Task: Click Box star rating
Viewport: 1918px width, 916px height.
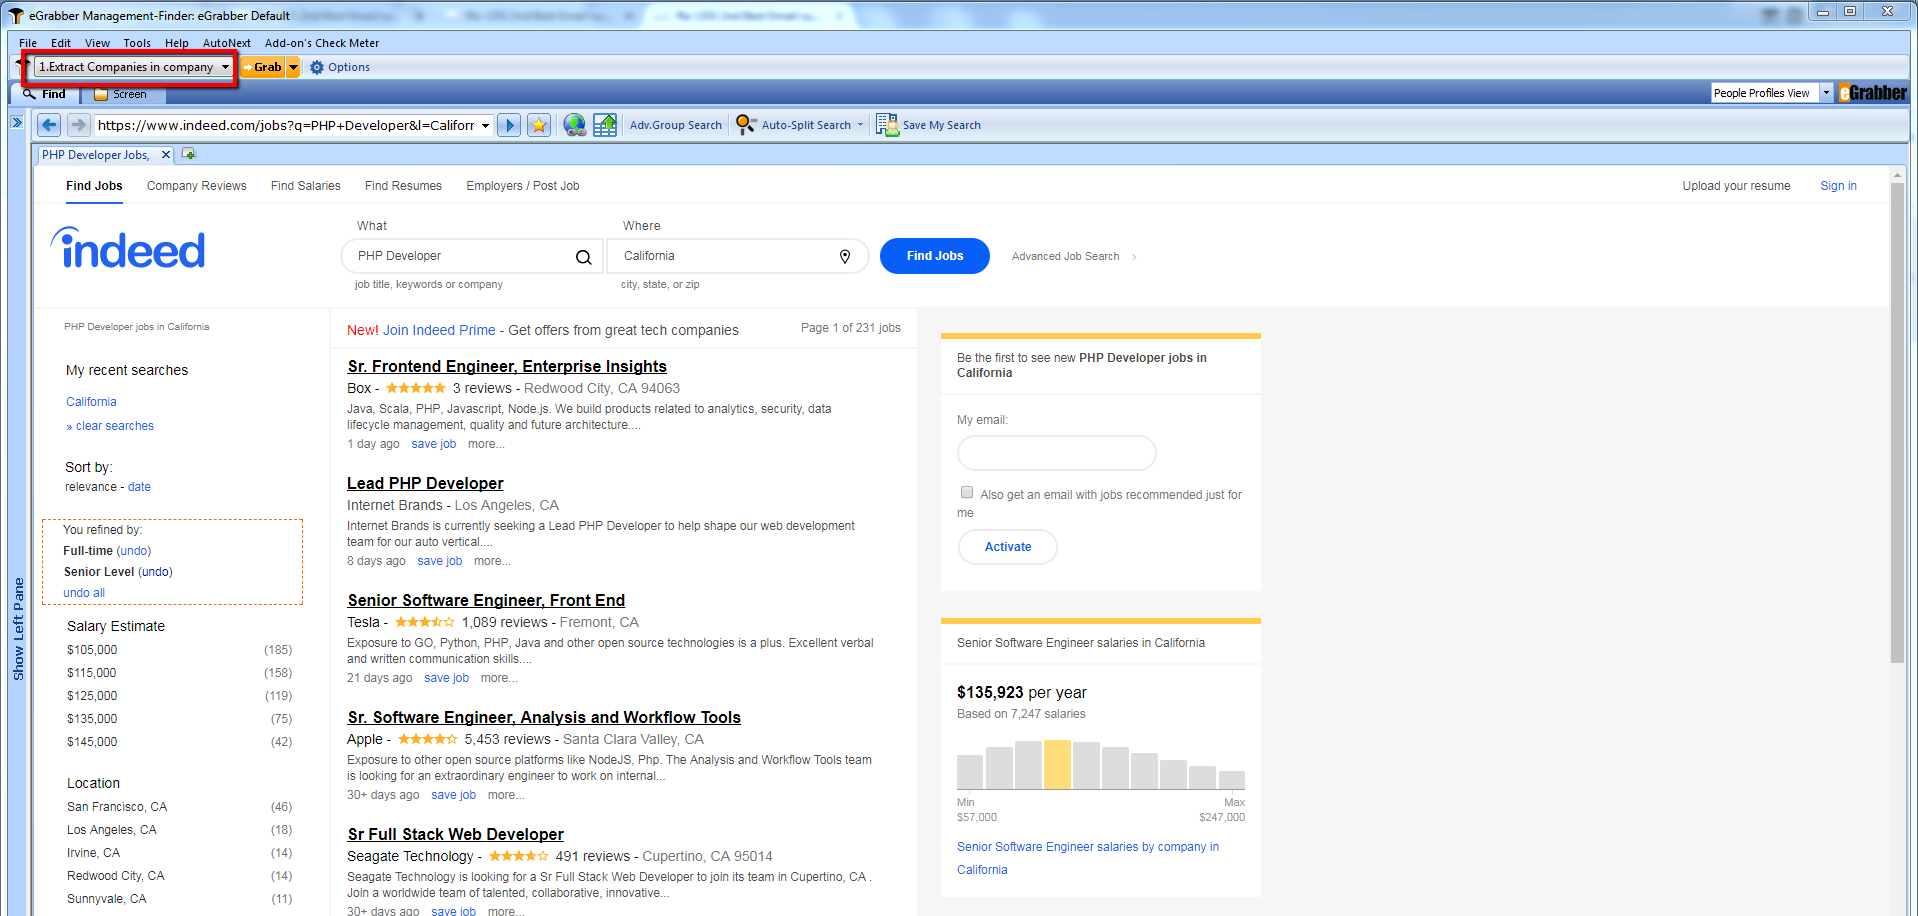Action: point(416,388)
